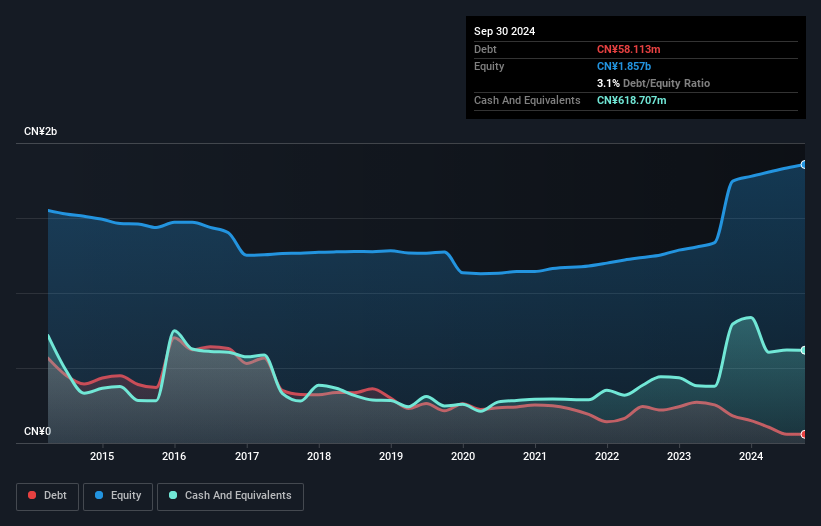Screen dimensions: 821x526
Task: Click the 2024 x-axis label
Action: tap(751, 456)
